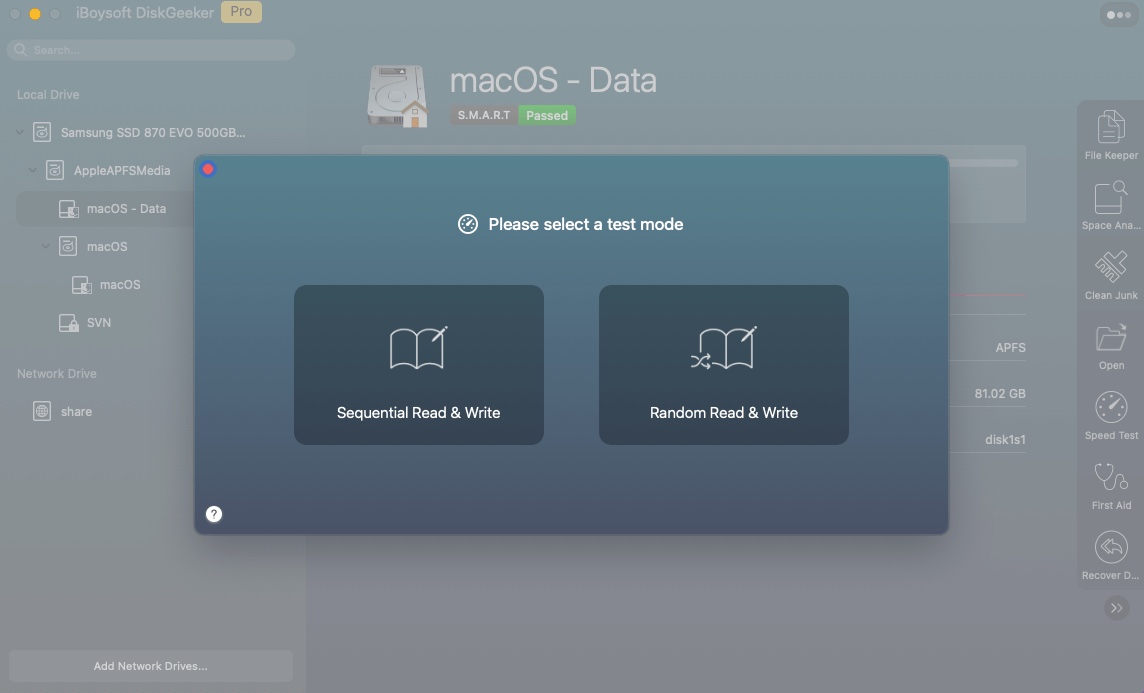This screenshot has width=1144, height=693.
Task: Click the sidebar search field
Action: (x=151, y=50)
